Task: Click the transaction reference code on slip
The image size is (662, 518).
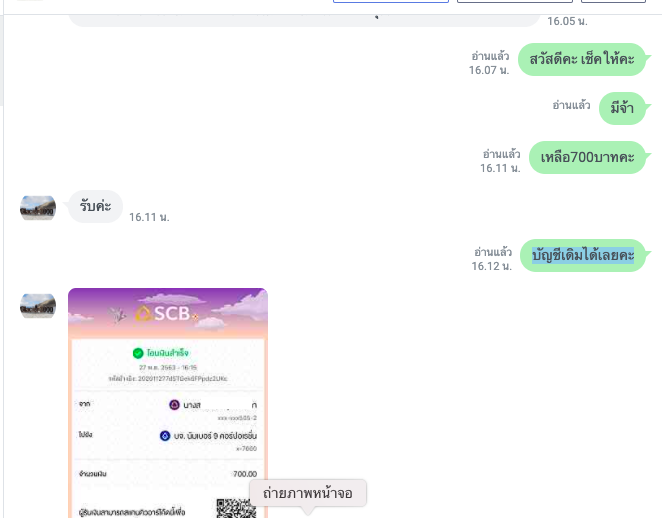Action: click(x=168, y=379)
